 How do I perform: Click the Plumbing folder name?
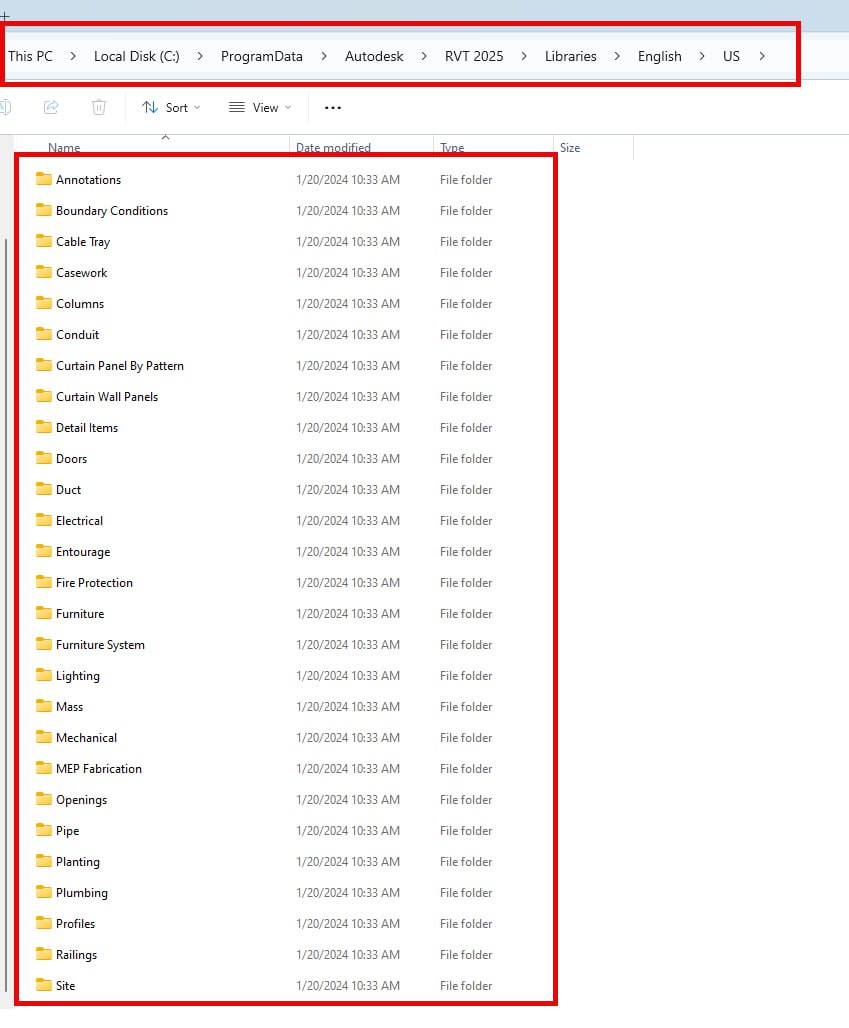tap(82, 892)
